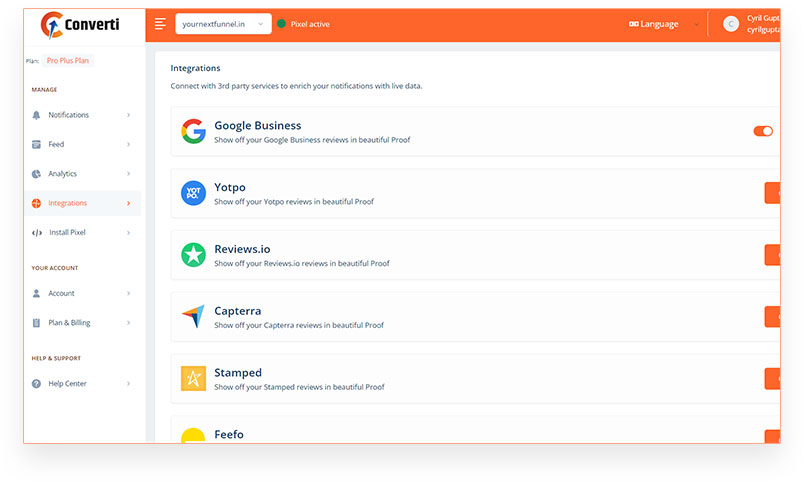Expand the Plan & Billing chevron
Viewport: 804px width, 482px height.
pos(128,323)
